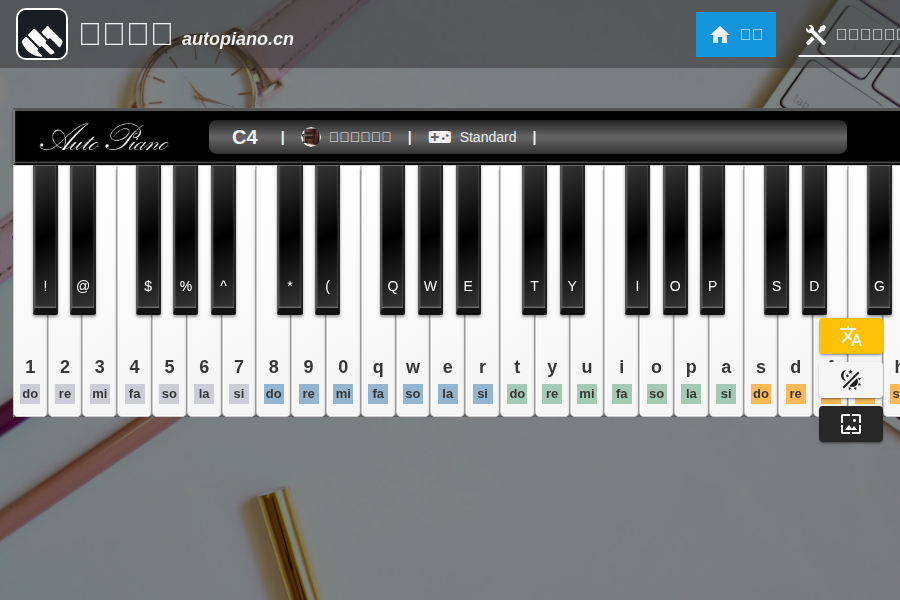Play the white key labeled 1
Image resolution: width=900 pixels, height=600 pixels.
click(30, 367)
